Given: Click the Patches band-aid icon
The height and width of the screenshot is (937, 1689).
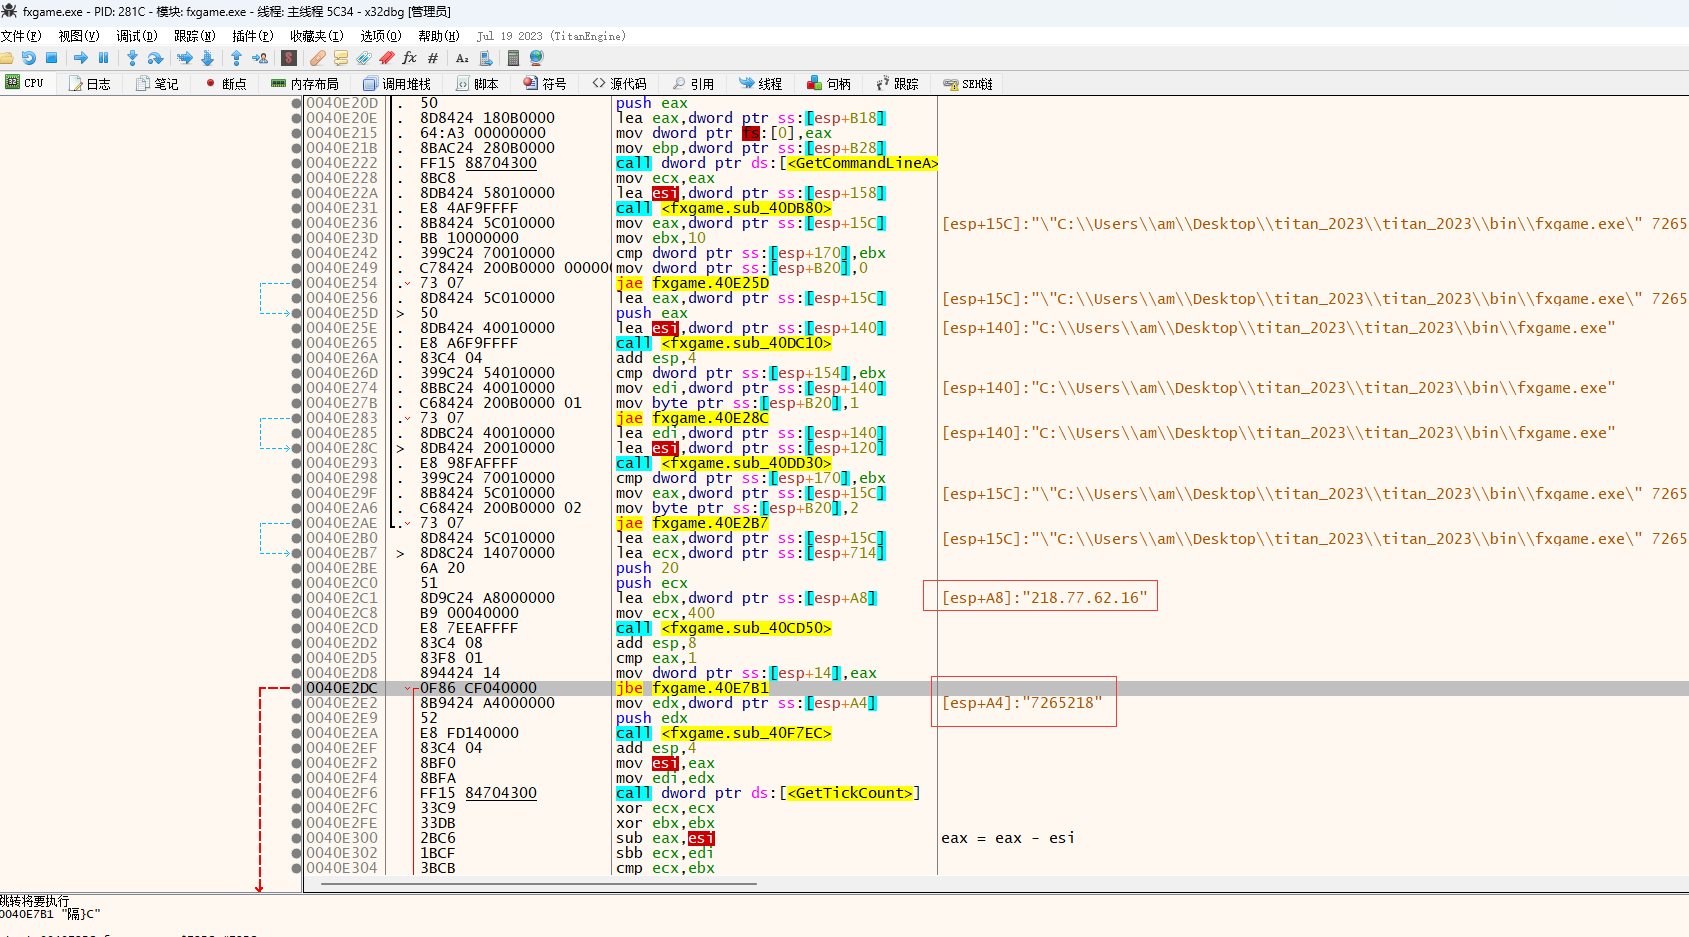Looking at the screenshot, I should click(318, 58).
